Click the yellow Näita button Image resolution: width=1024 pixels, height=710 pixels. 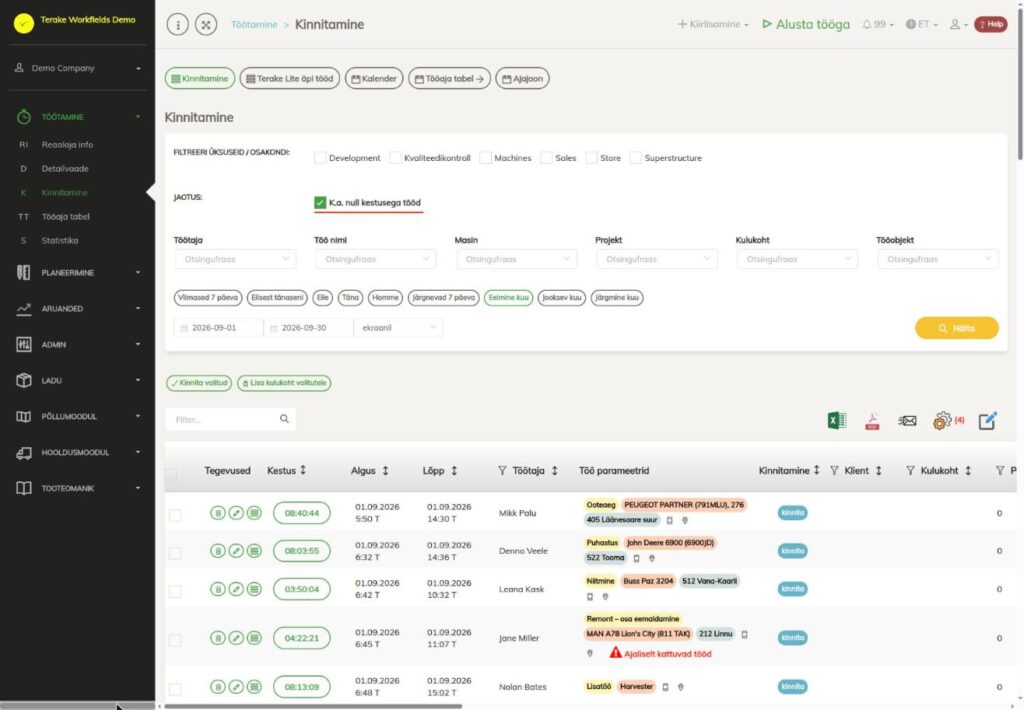[x=957, y=328]
